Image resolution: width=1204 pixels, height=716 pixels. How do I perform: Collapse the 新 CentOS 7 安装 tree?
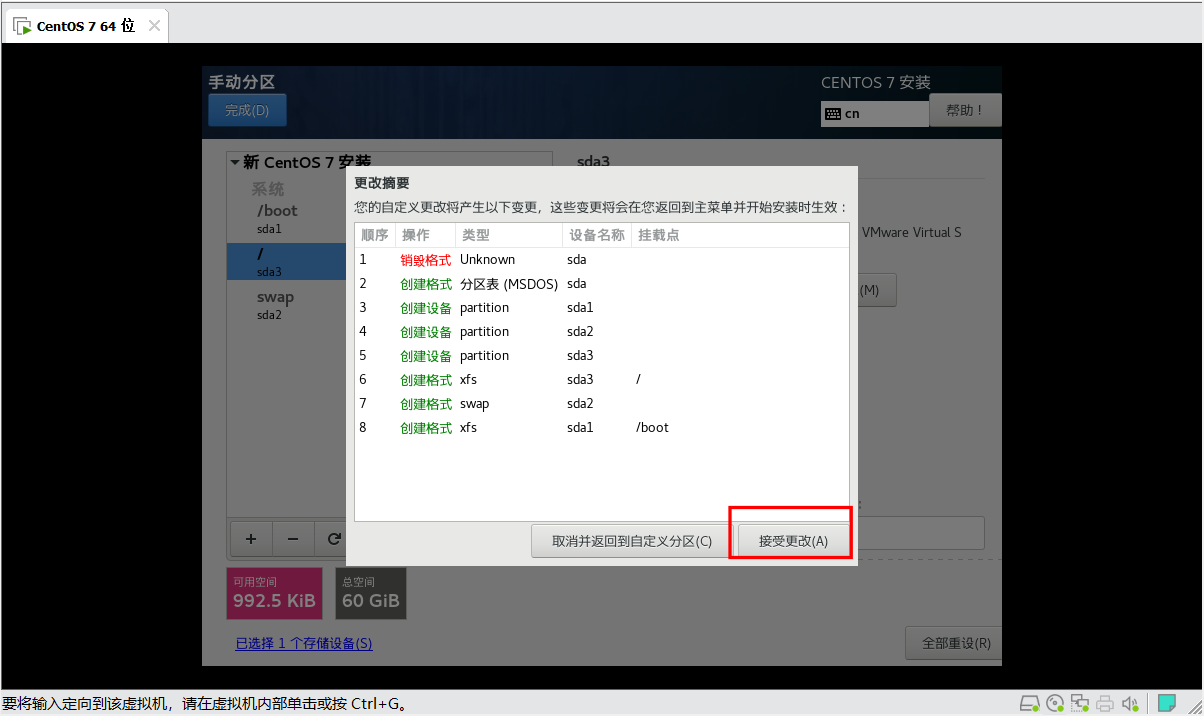click(235, 162)
